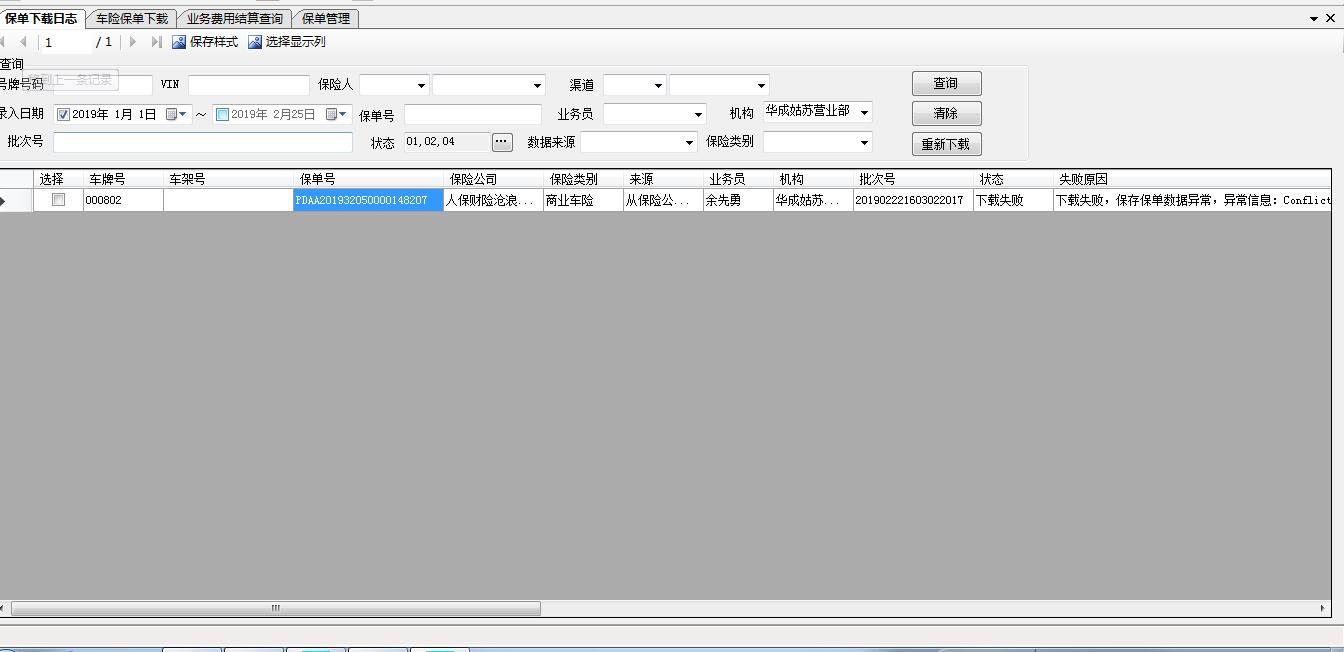The width and height of the screenshot is (1344, 652).
Task: Switch to 保单管理 tab
Action: point(326,18)
